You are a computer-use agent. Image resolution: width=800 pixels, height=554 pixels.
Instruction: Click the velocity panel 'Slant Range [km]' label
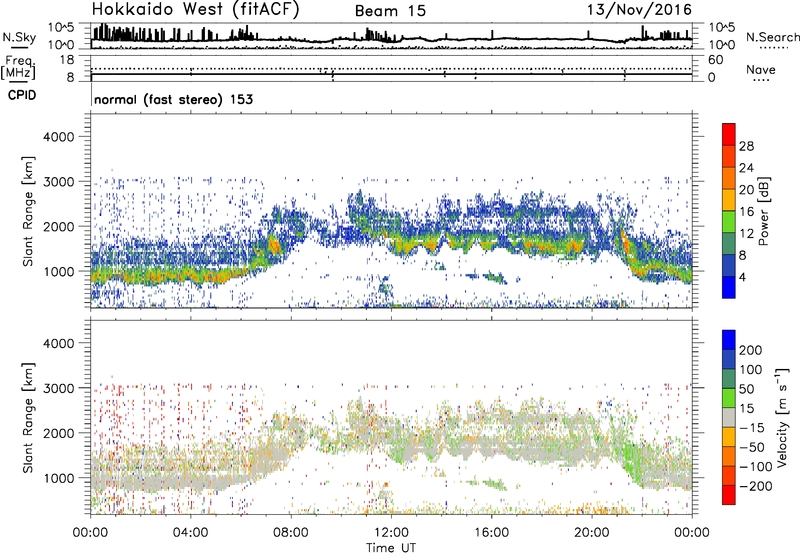click(x=28, y=418)
